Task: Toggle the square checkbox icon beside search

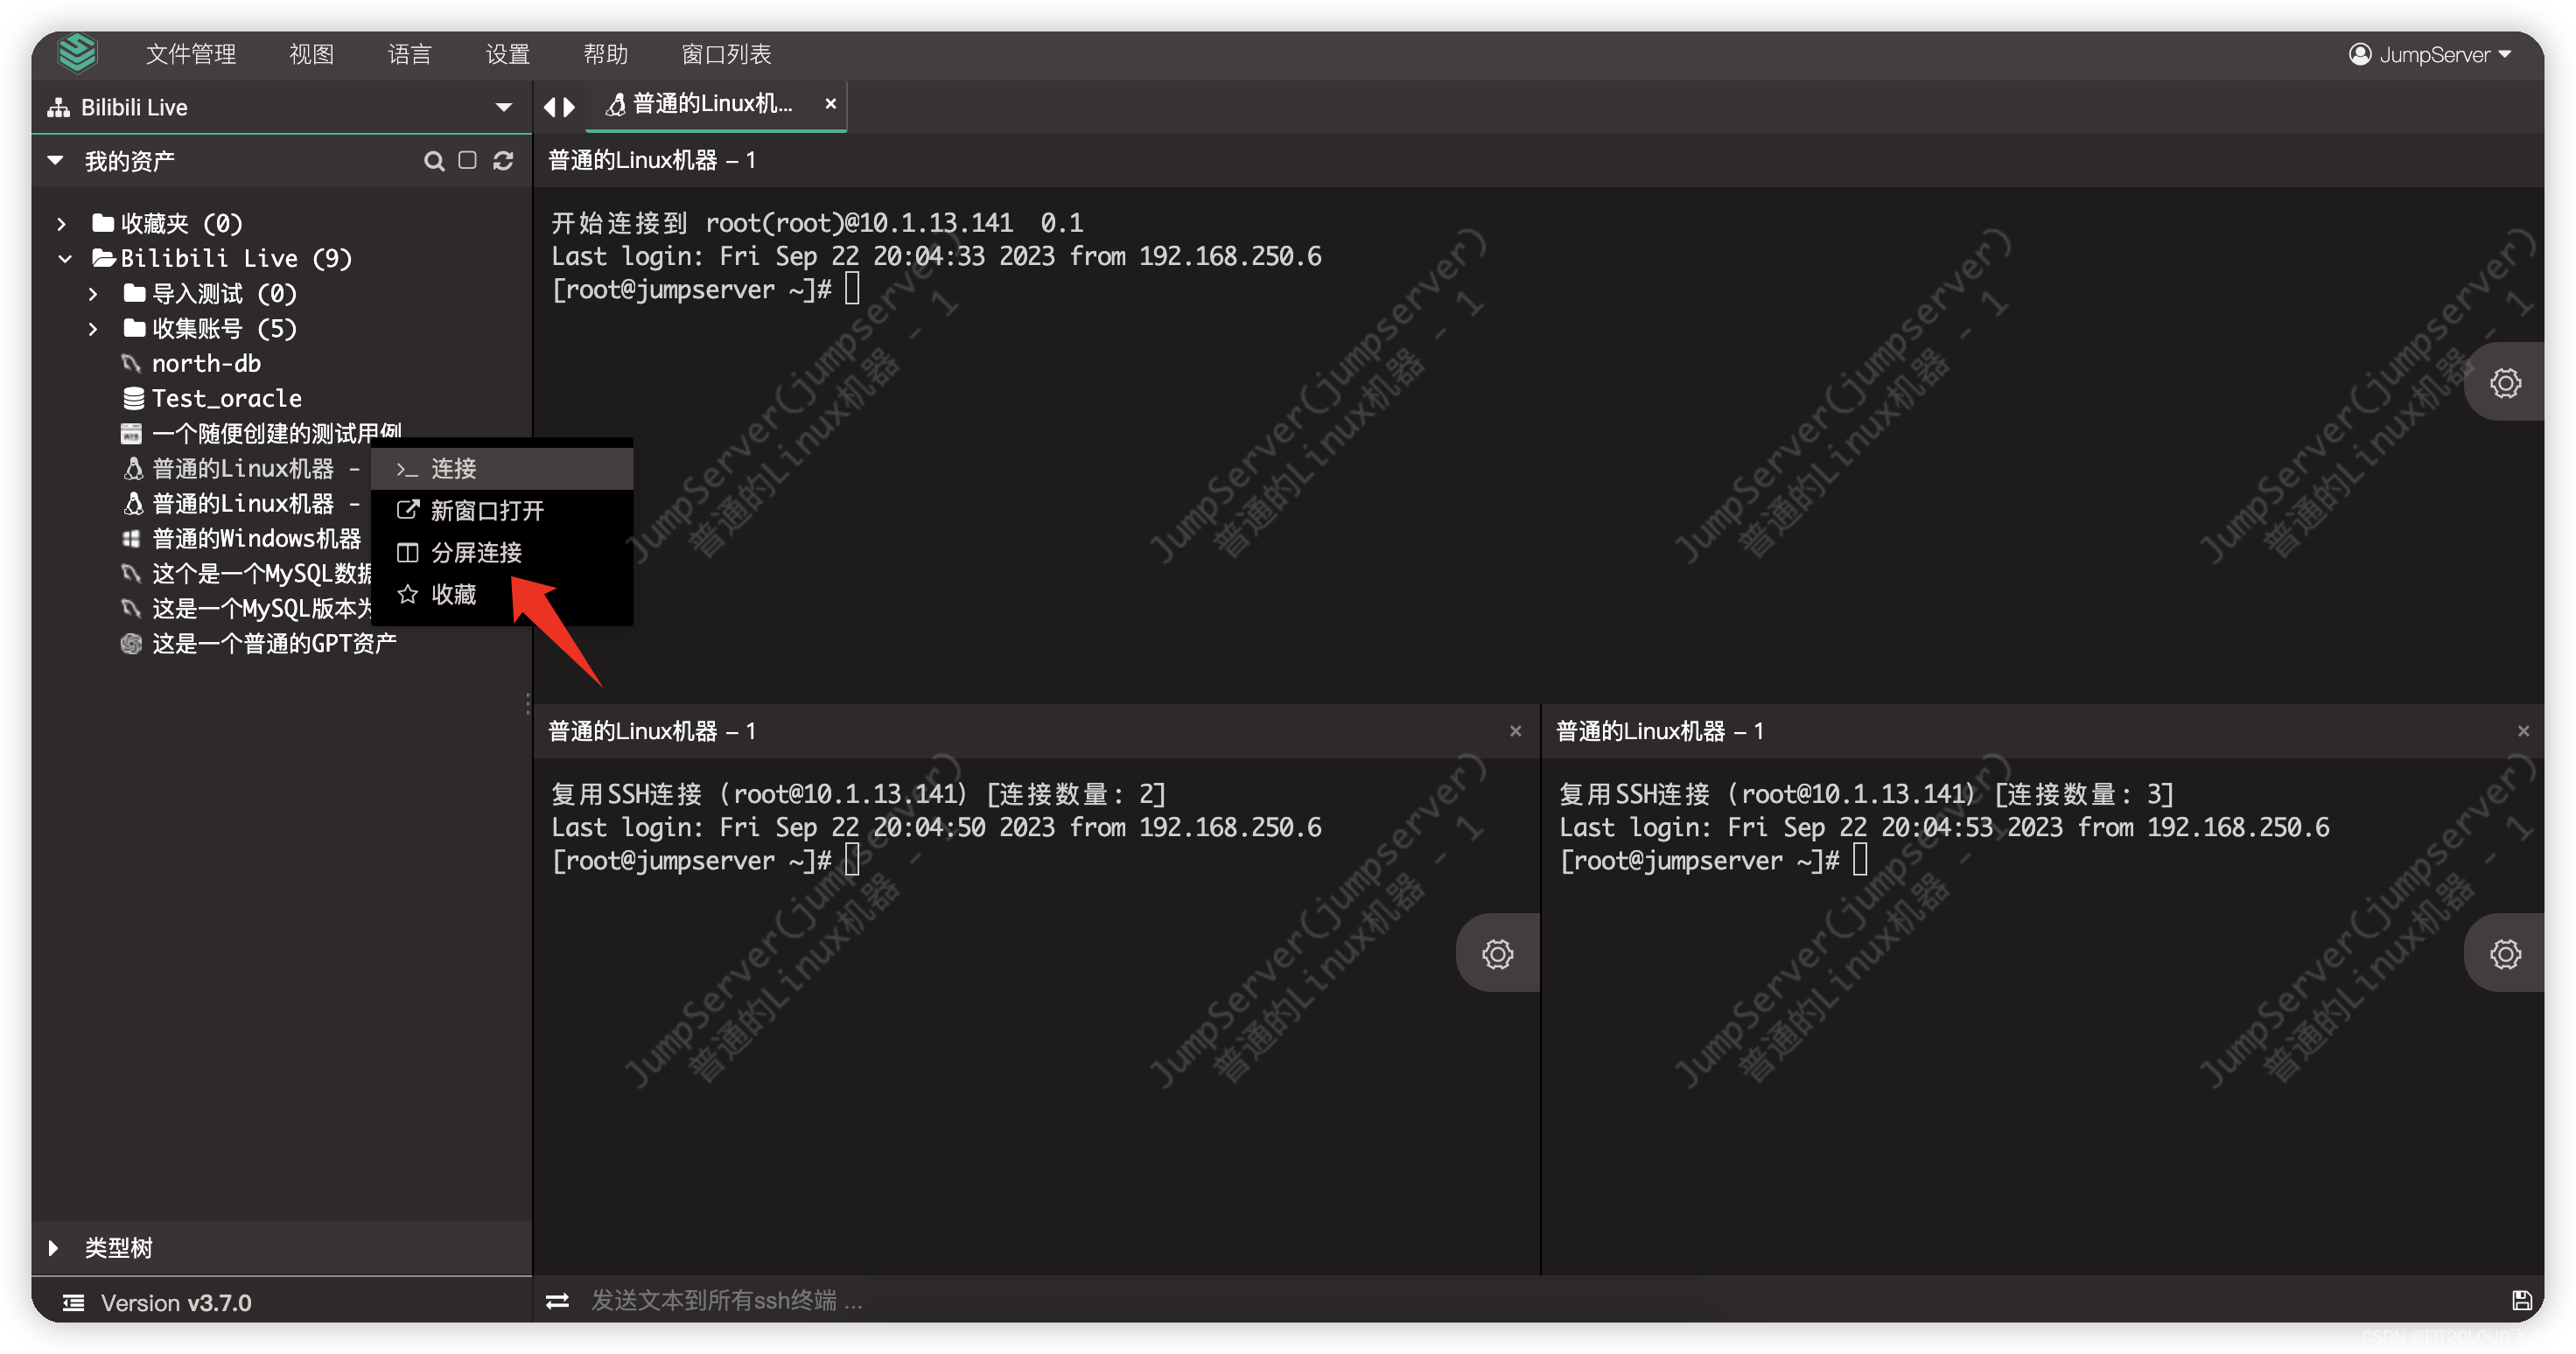Action: pos(467,160)
